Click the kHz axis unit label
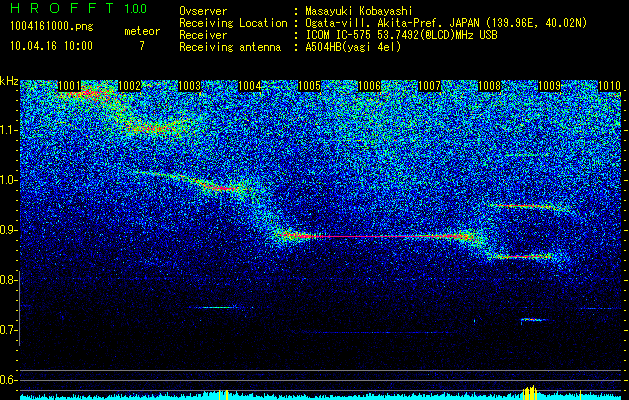 [9, 81]
